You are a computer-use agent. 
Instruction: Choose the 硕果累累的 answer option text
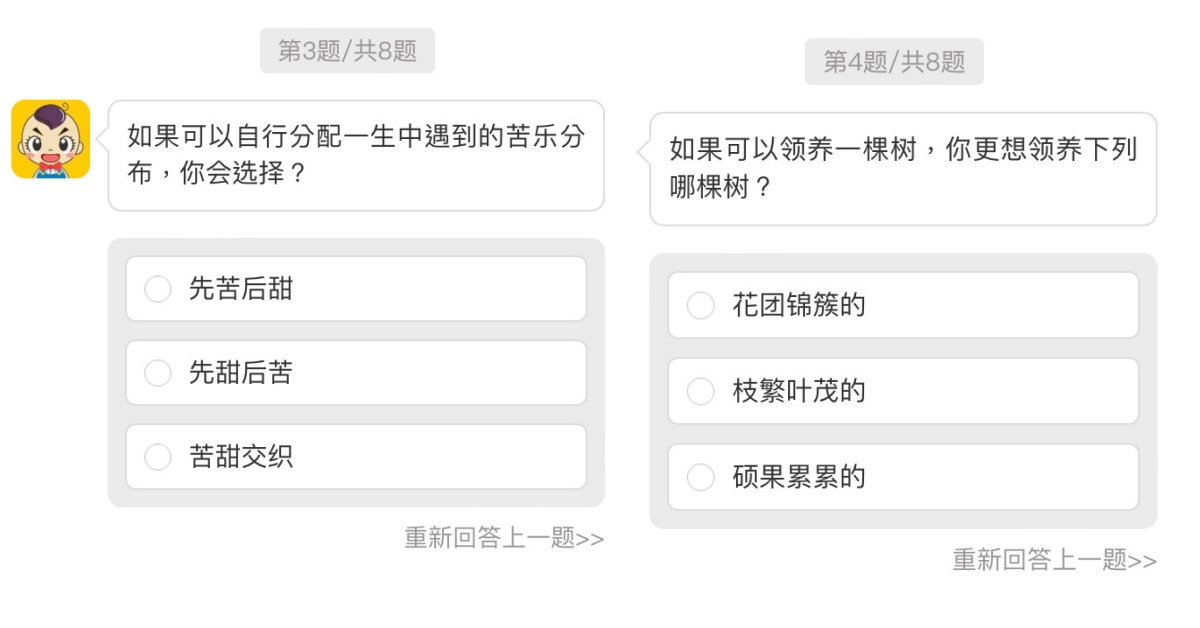point(798,477)
